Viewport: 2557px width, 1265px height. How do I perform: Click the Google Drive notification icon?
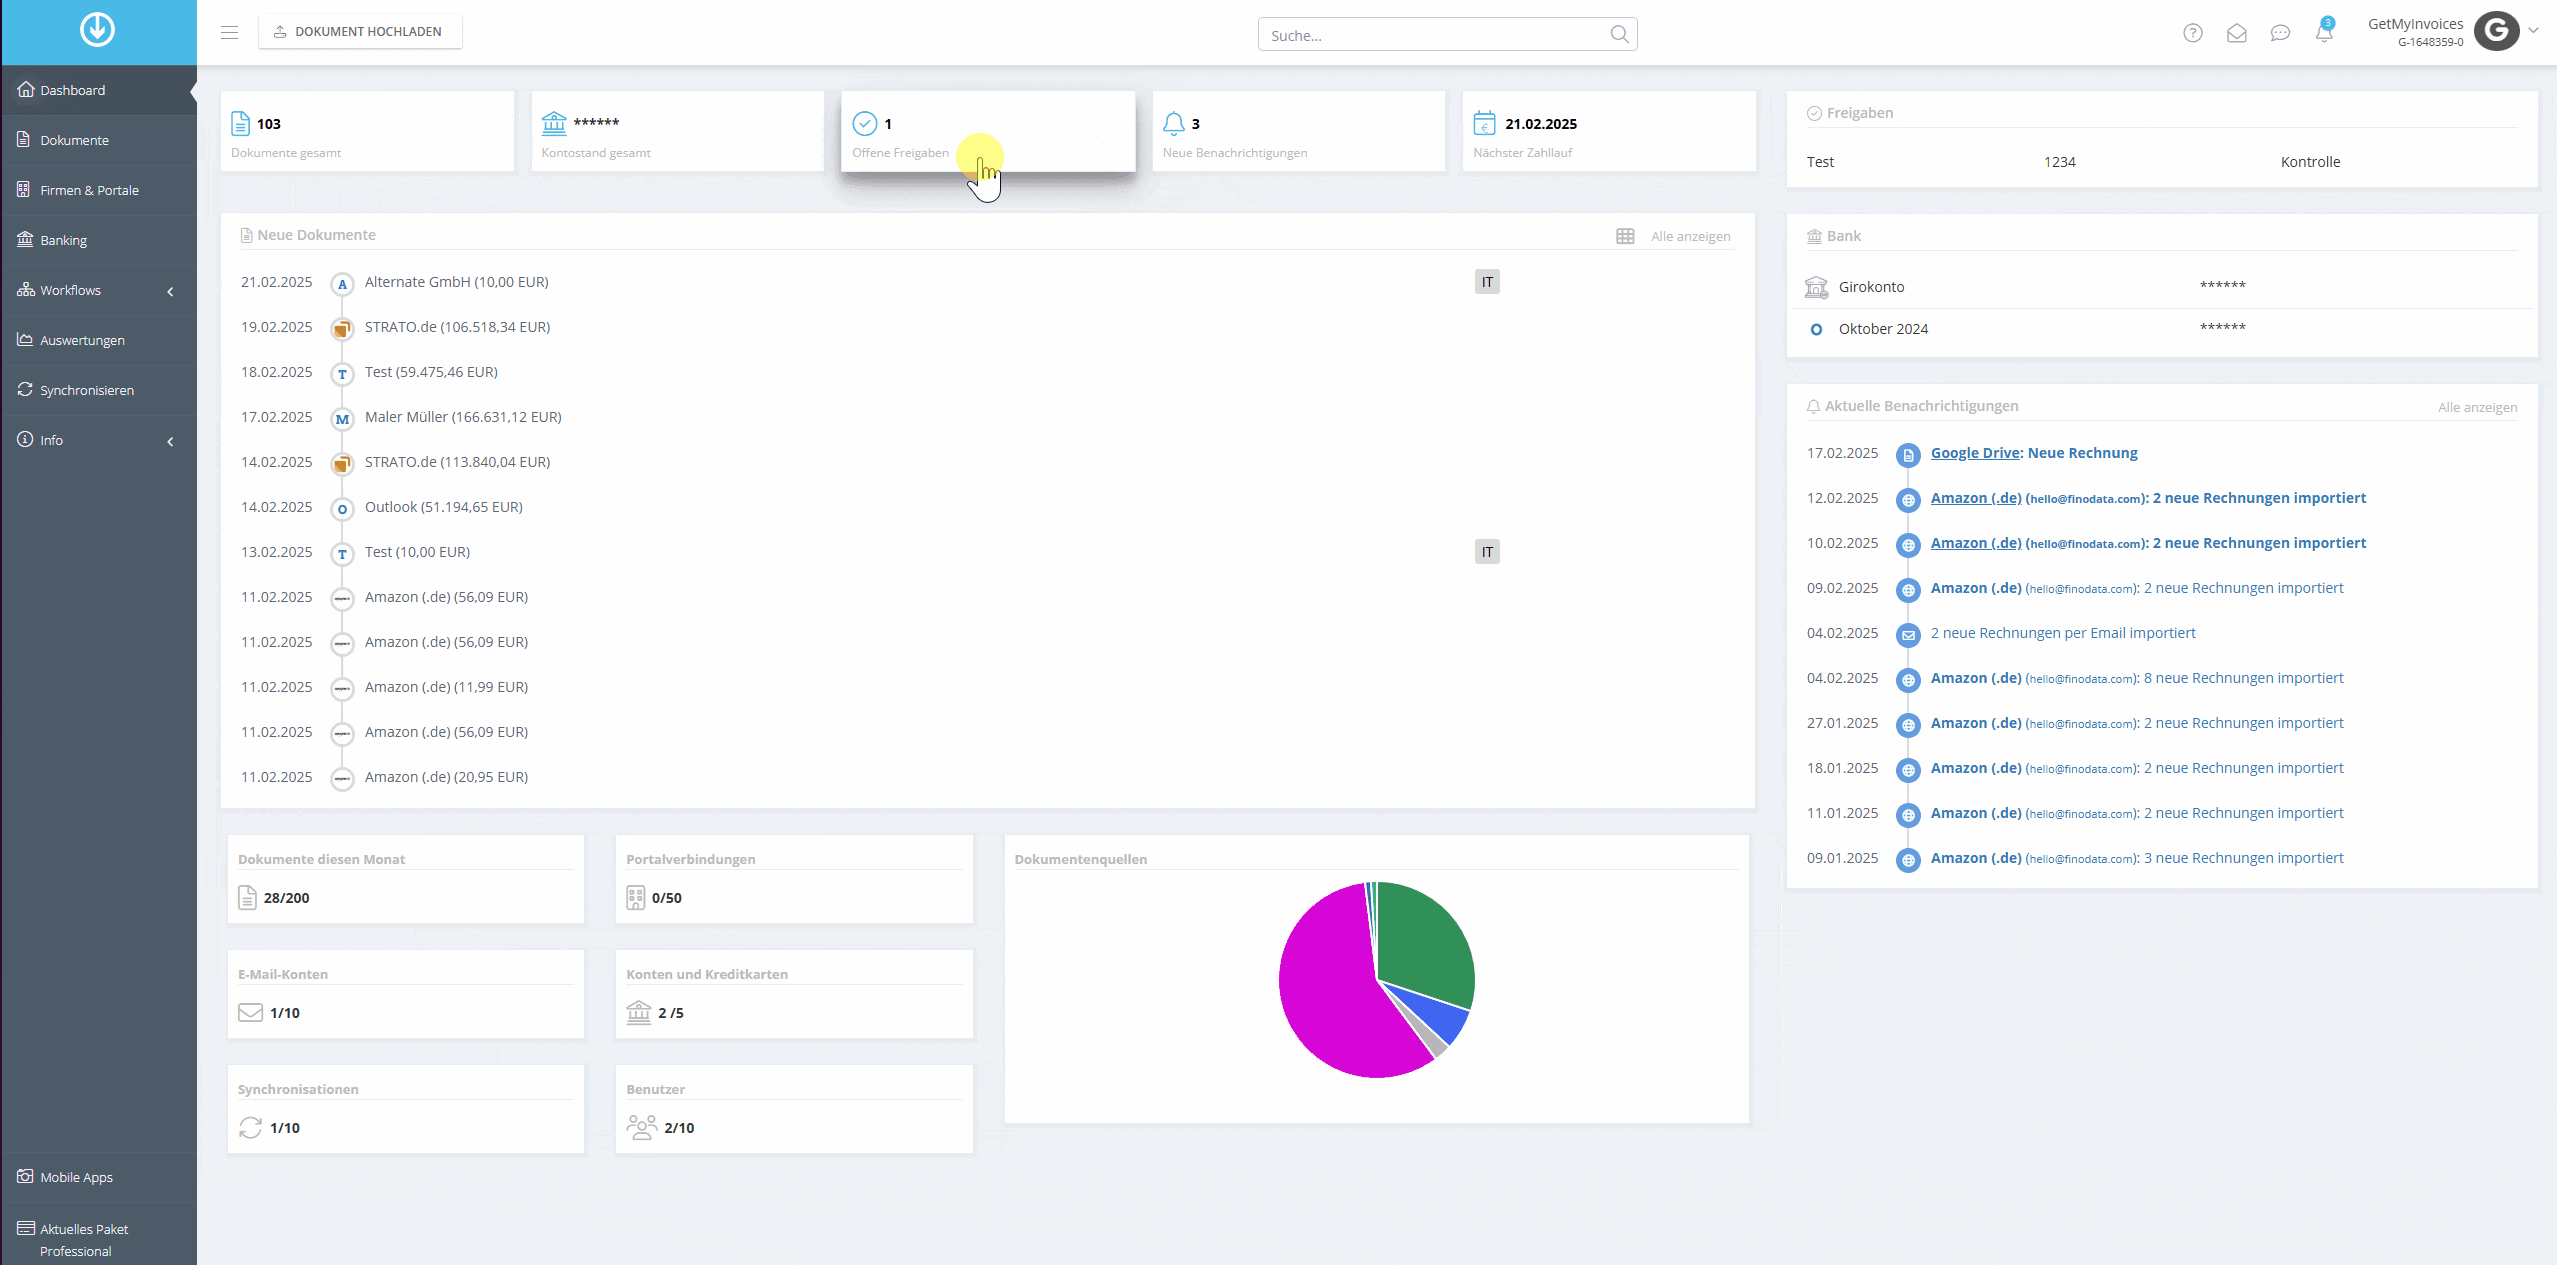1908,455
